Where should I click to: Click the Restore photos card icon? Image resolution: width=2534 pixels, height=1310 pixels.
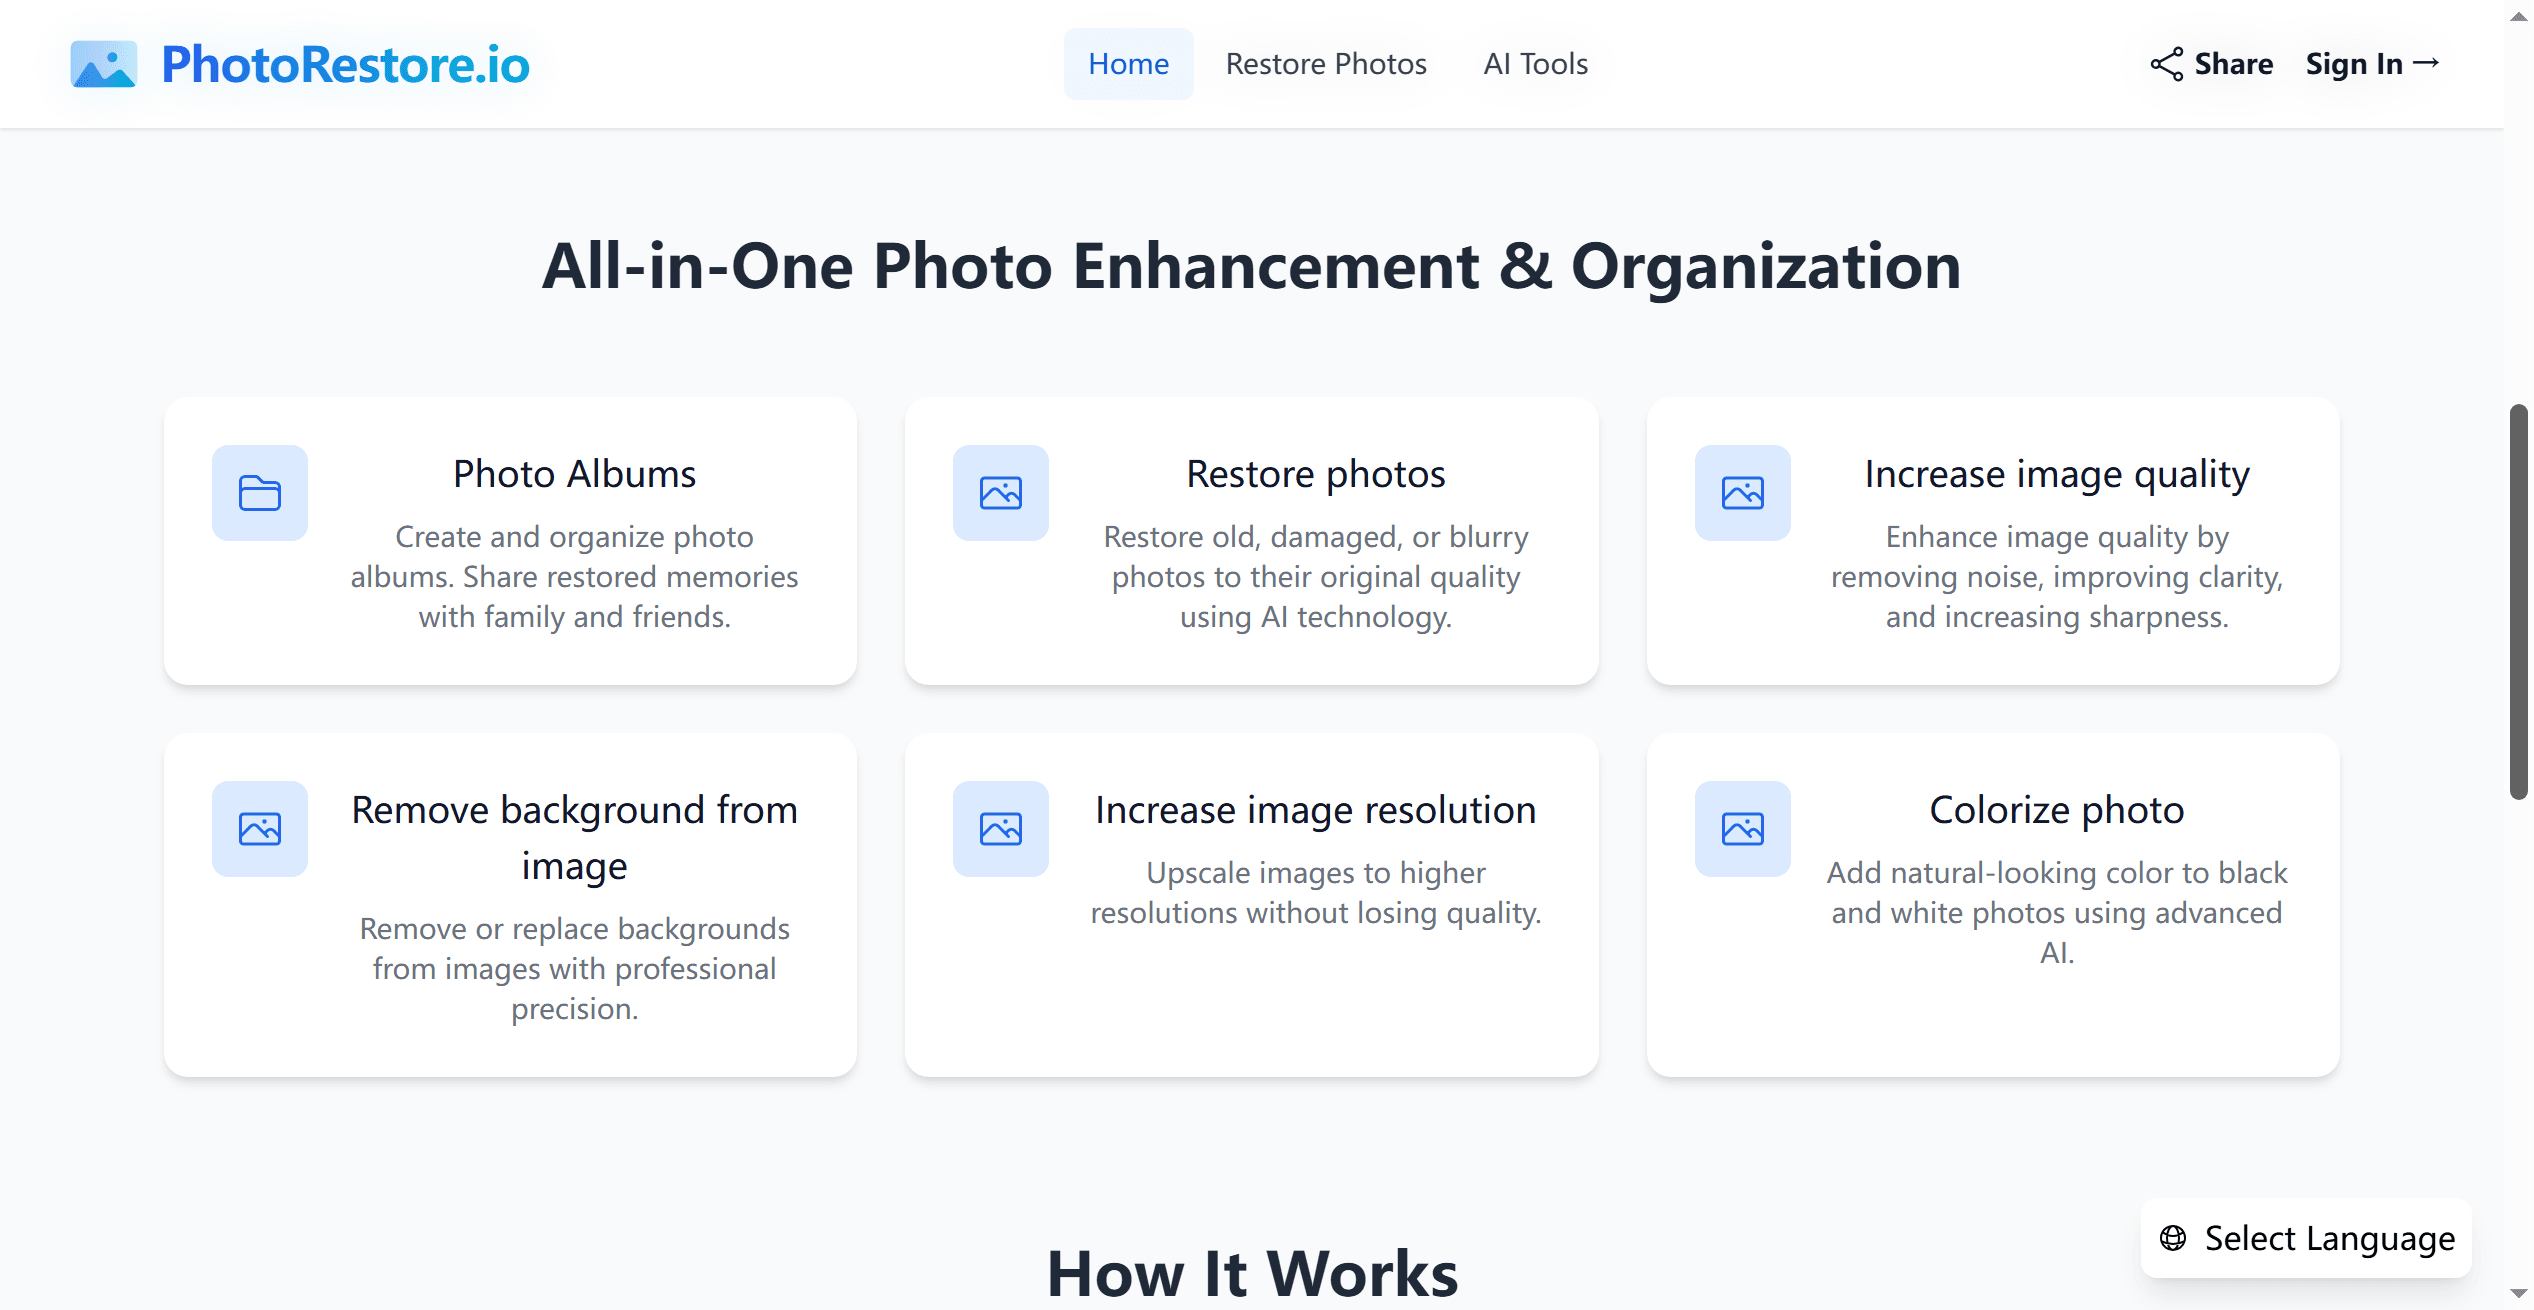(1001, 493)
